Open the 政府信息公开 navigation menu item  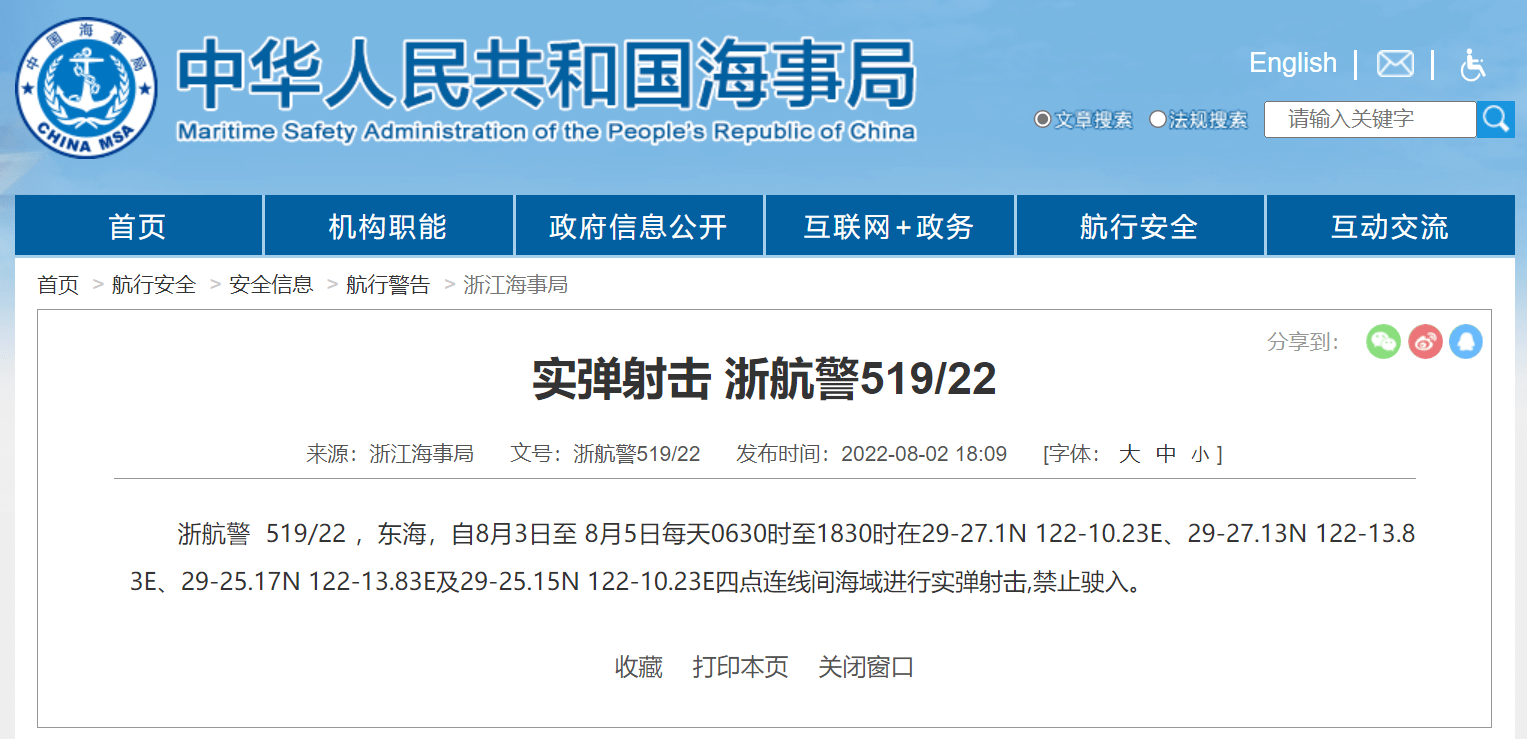638,227
